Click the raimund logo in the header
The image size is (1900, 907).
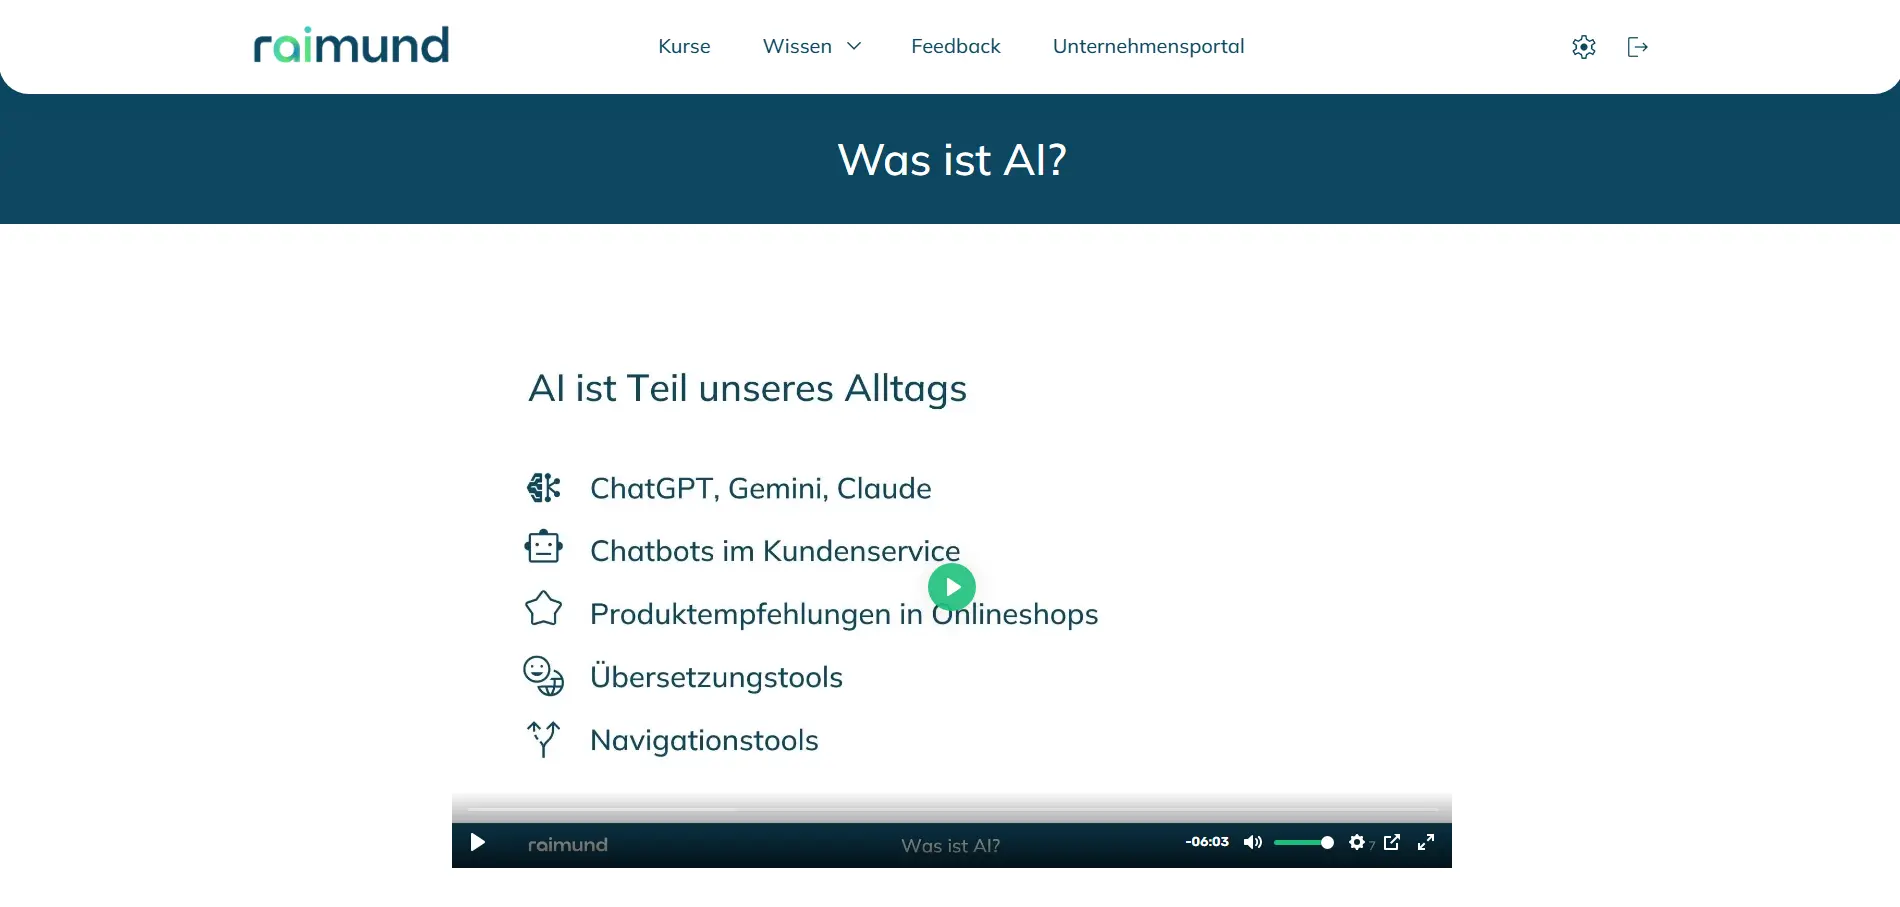[x=351, y=45]
